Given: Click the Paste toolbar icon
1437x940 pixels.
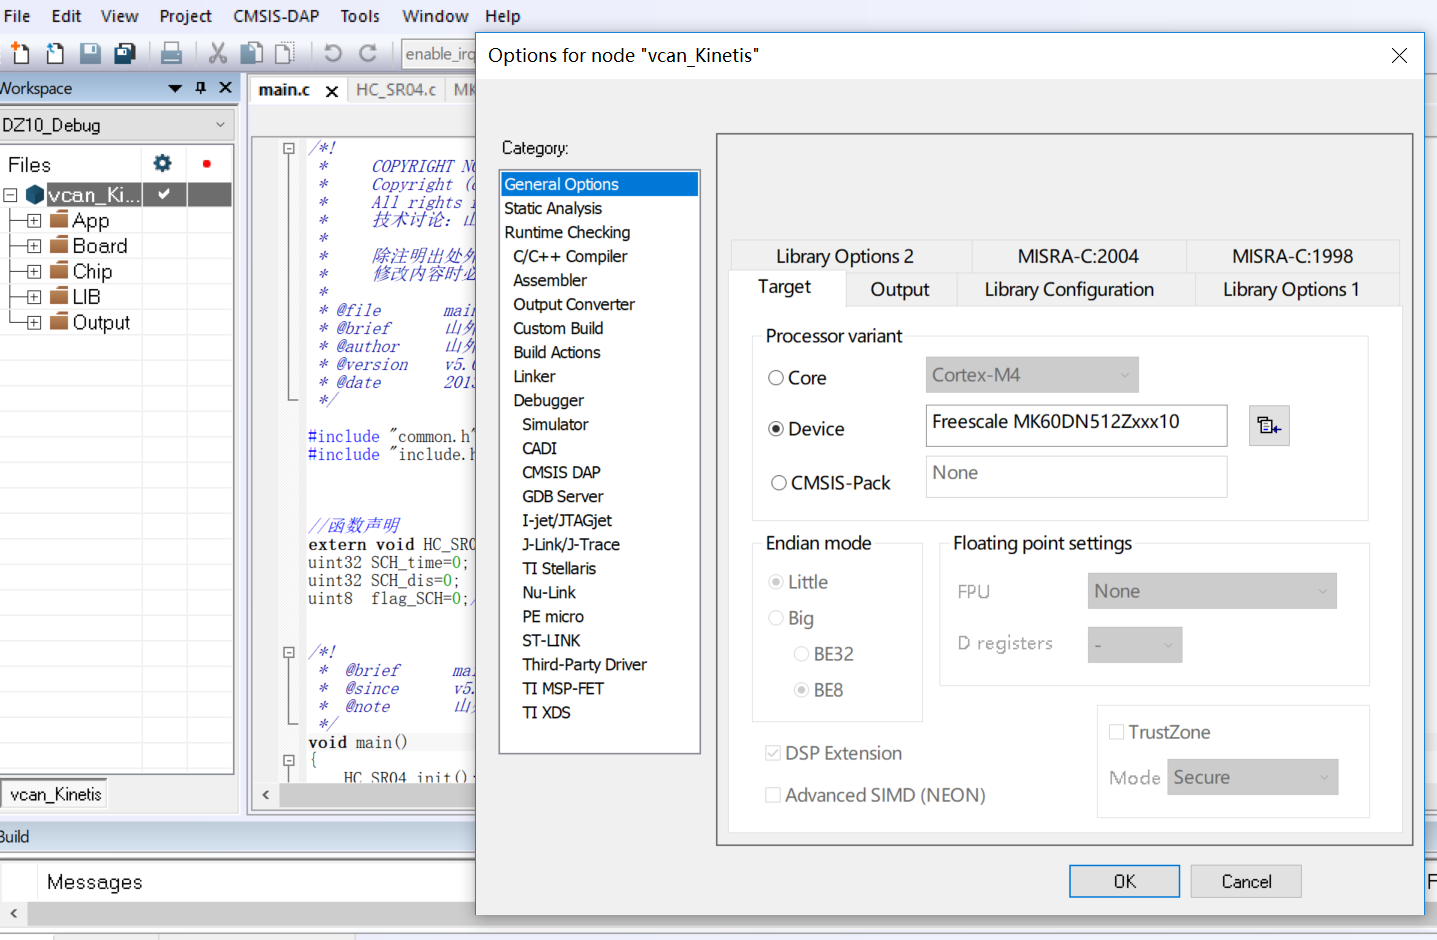Looking at the screenshot, I should (x=286, y=53).
